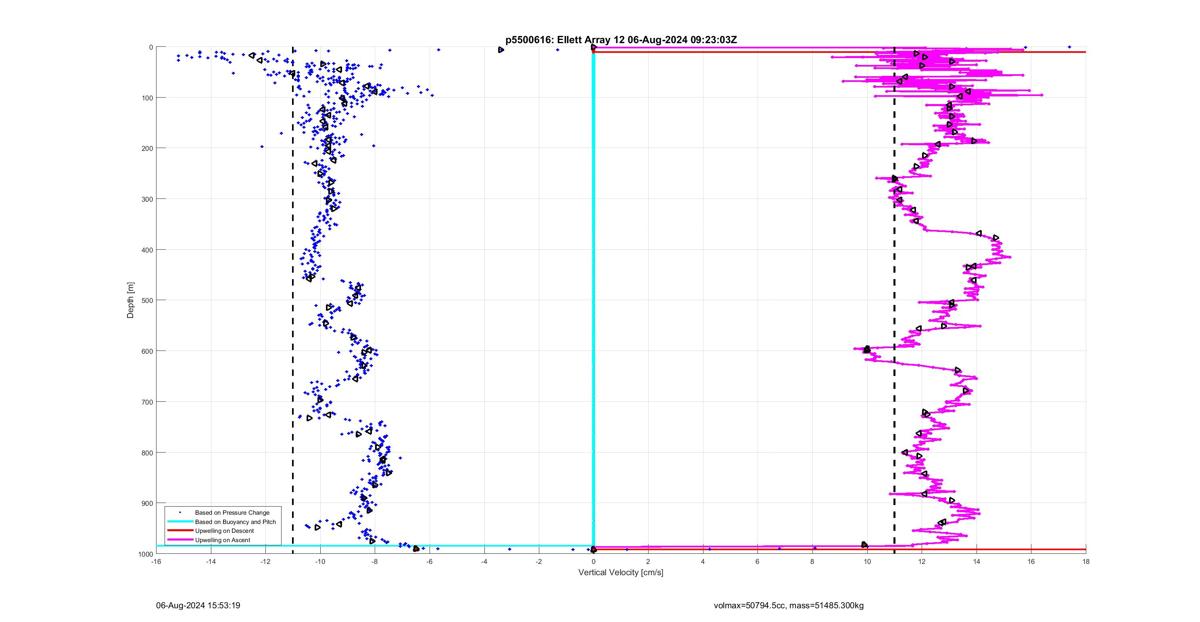Viewport: 1200px width, 622px height.
Task: Click the '-10' tick on the velocity axis
Action: [320, 562]
